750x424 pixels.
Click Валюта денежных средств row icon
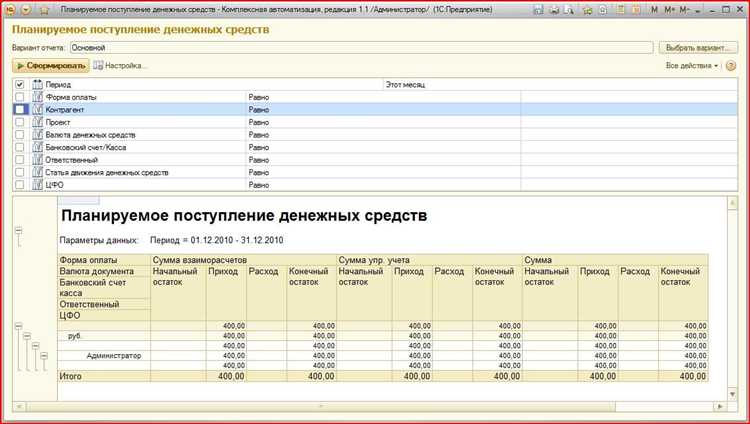coord(37,134)
